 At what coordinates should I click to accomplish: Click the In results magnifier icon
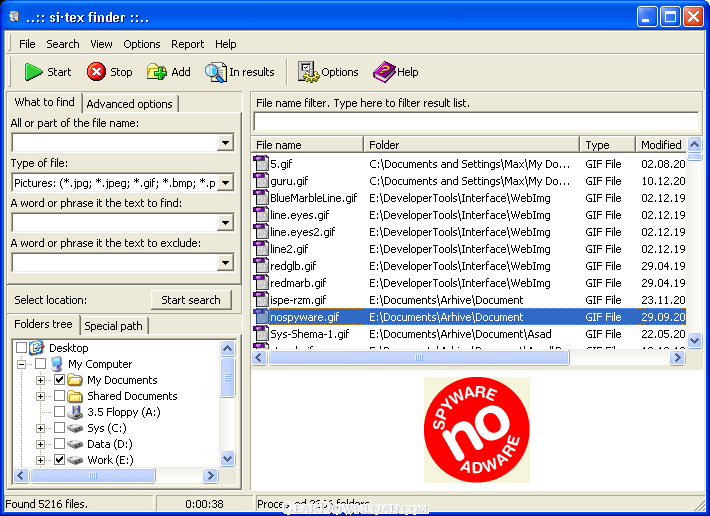(x=216, y=72)
